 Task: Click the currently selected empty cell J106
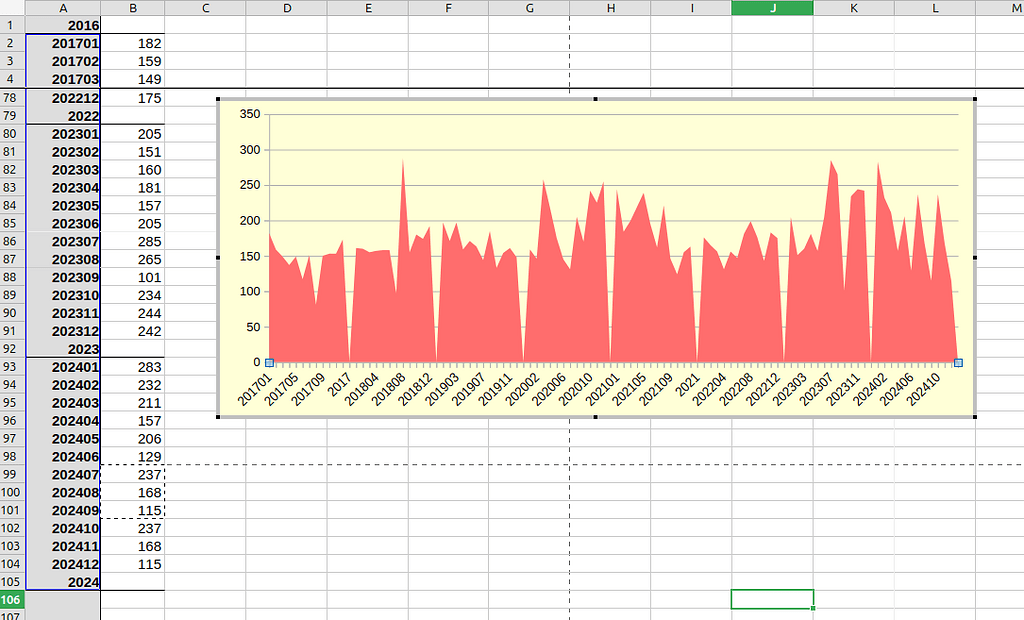click(x=772, y=599)
